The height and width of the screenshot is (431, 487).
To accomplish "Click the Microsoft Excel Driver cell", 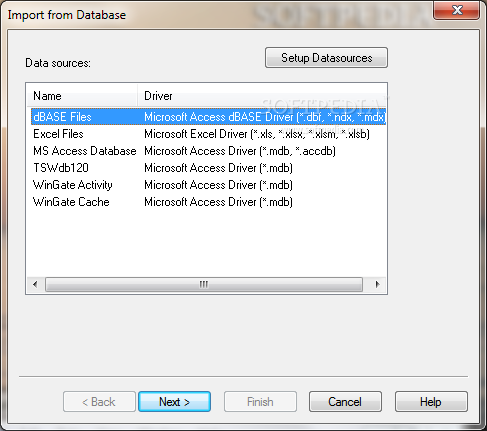I will pos(257,134).
